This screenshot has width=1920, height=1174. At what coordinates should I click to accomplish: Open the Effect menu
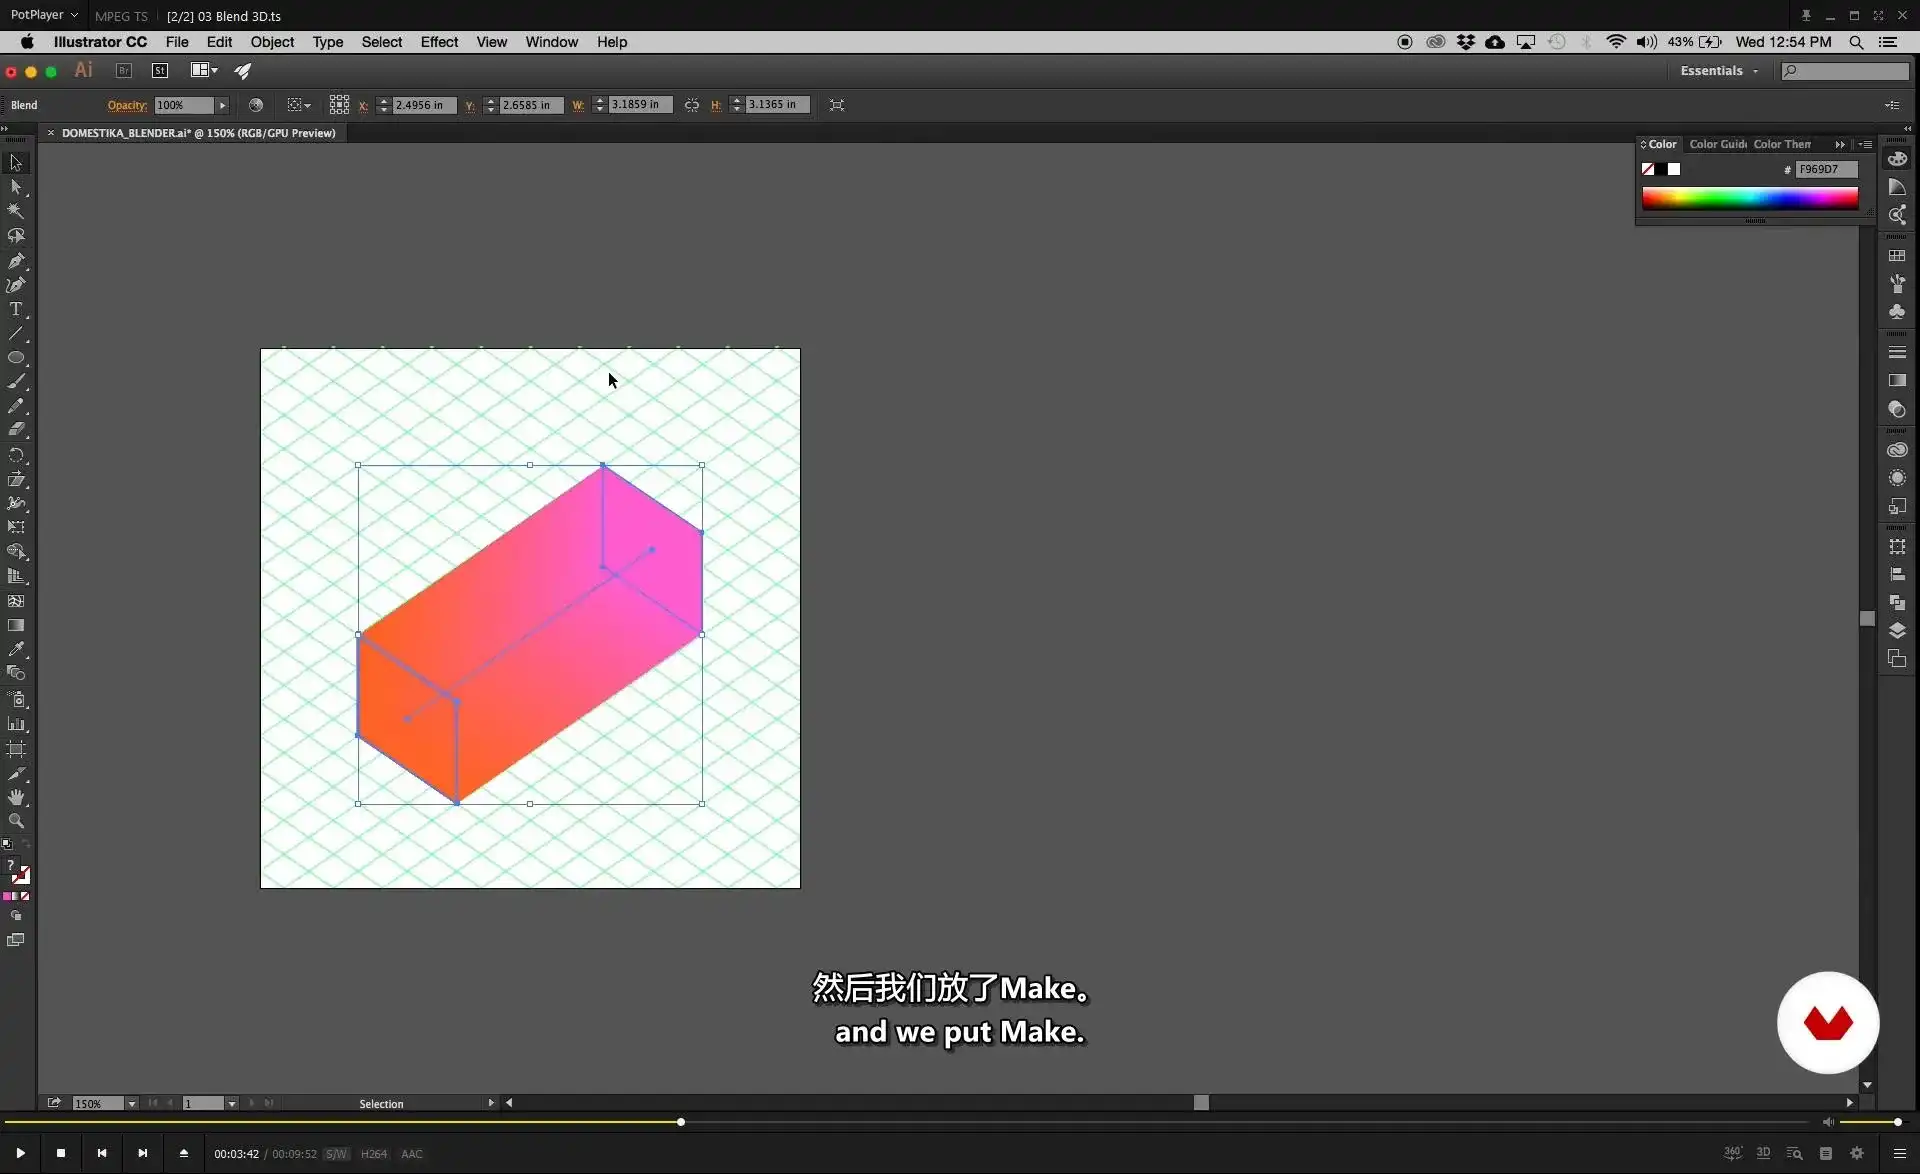pos(439,42)
